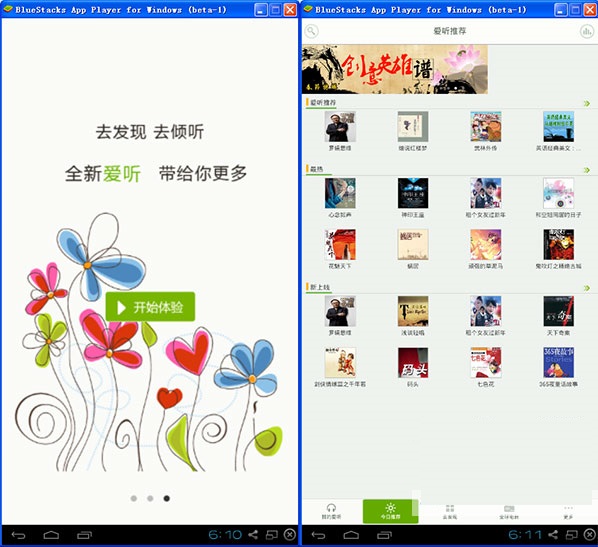Tap share icon beside 6:11 clock

pos(553,535)
